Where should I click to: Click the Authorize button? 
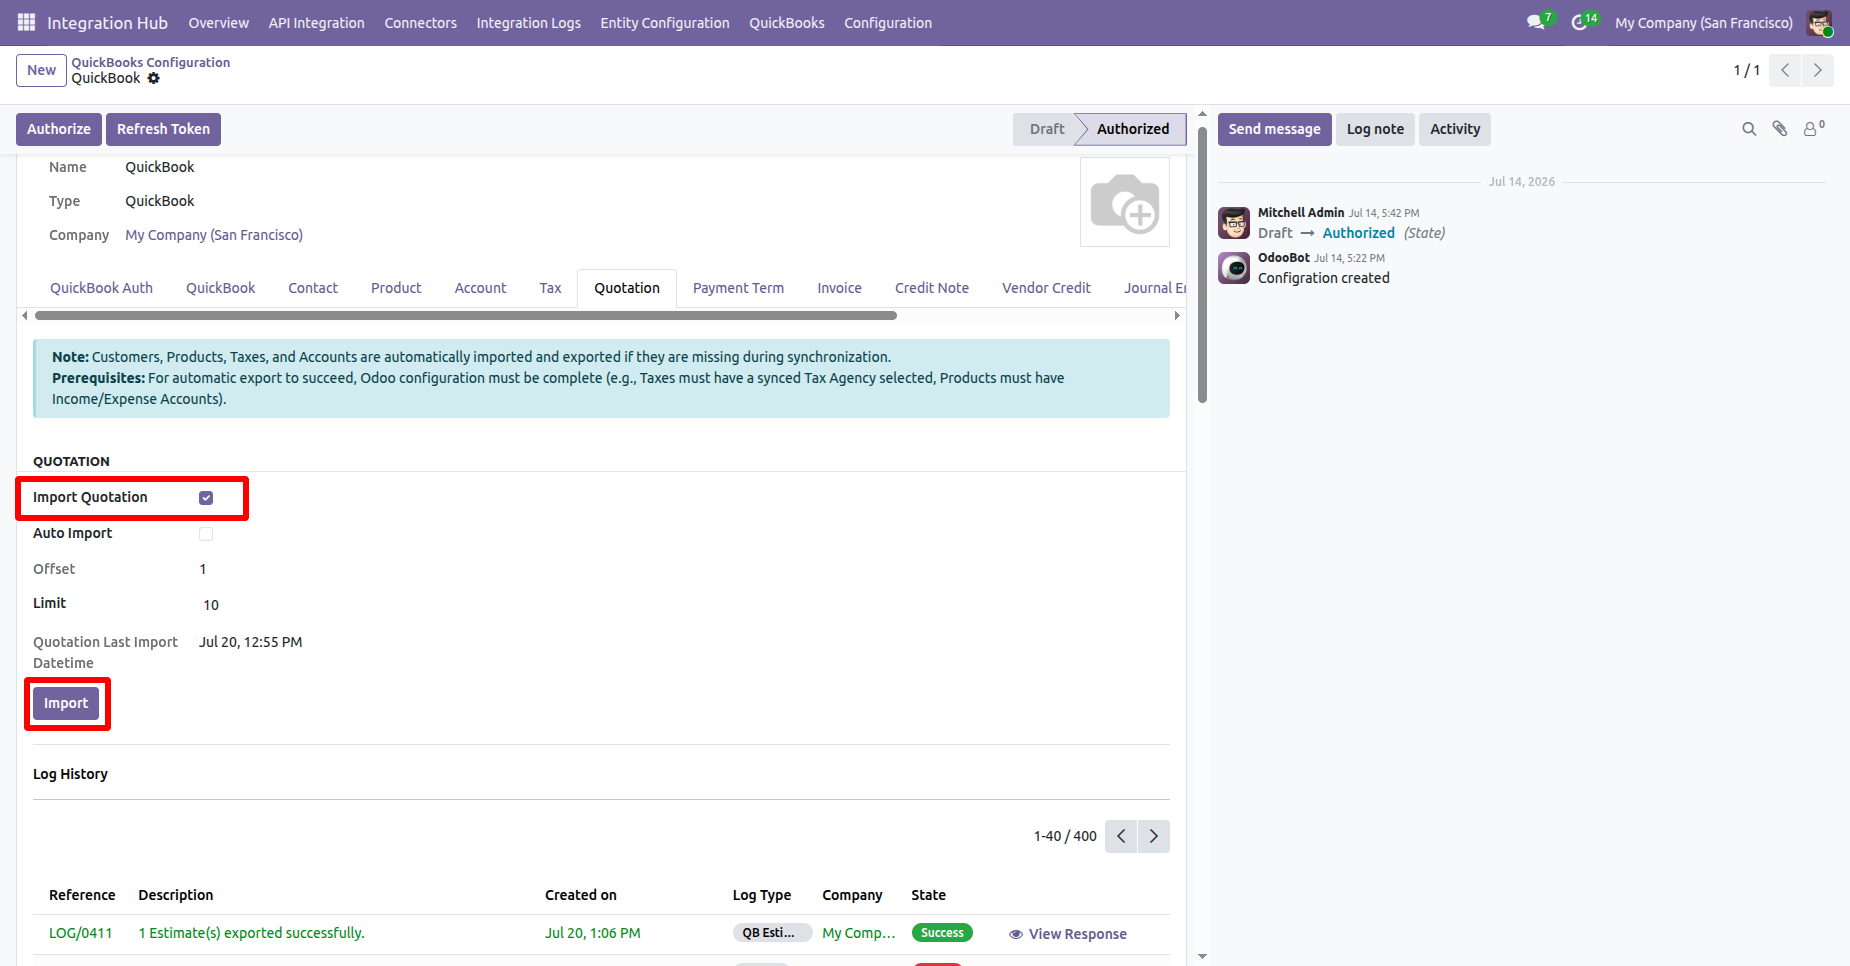tap(59, 129)
